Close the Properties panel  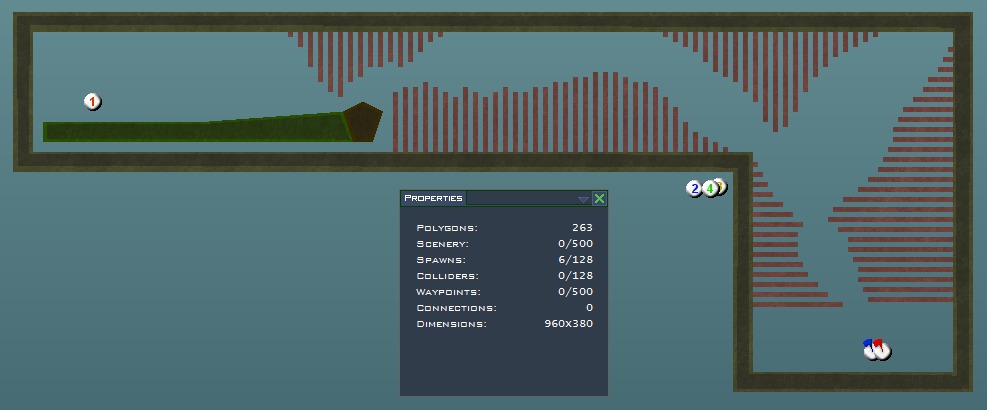pos(599,199)
